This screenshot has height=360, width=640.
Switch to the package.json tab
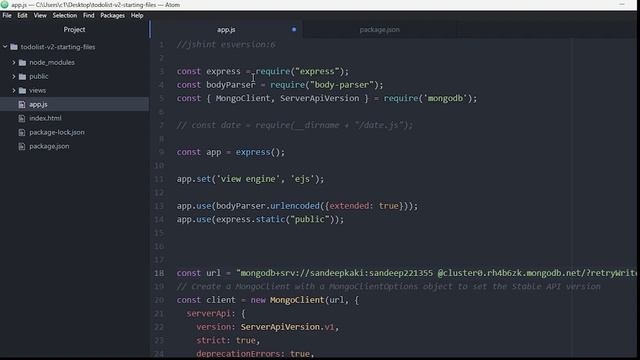[380, 30]
